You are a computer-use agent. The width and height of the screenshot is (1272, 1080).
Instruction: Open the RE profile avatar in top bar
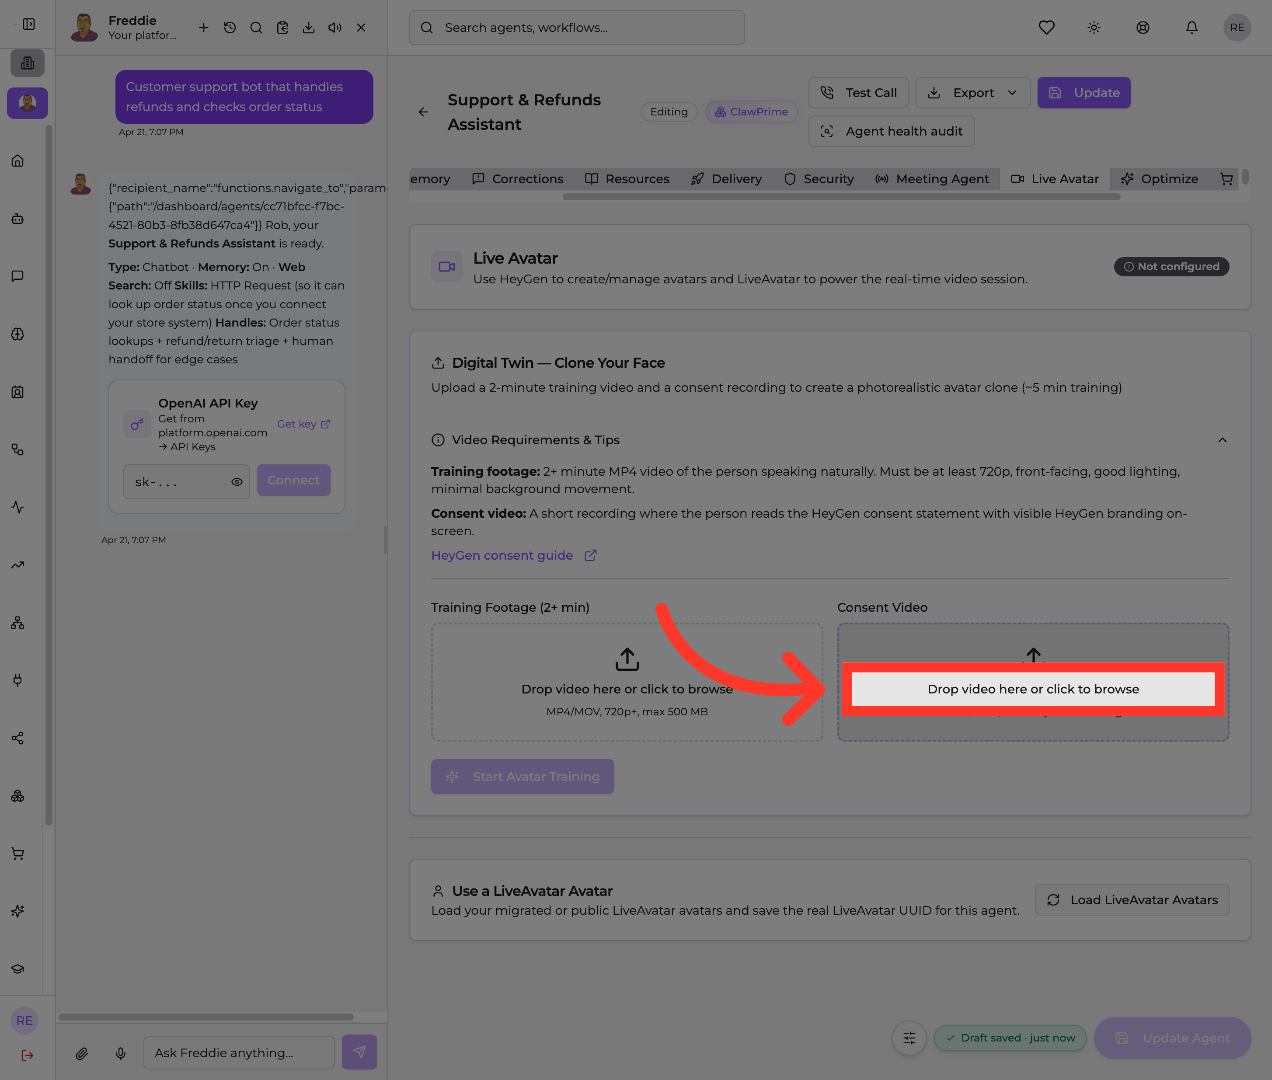1237,28
